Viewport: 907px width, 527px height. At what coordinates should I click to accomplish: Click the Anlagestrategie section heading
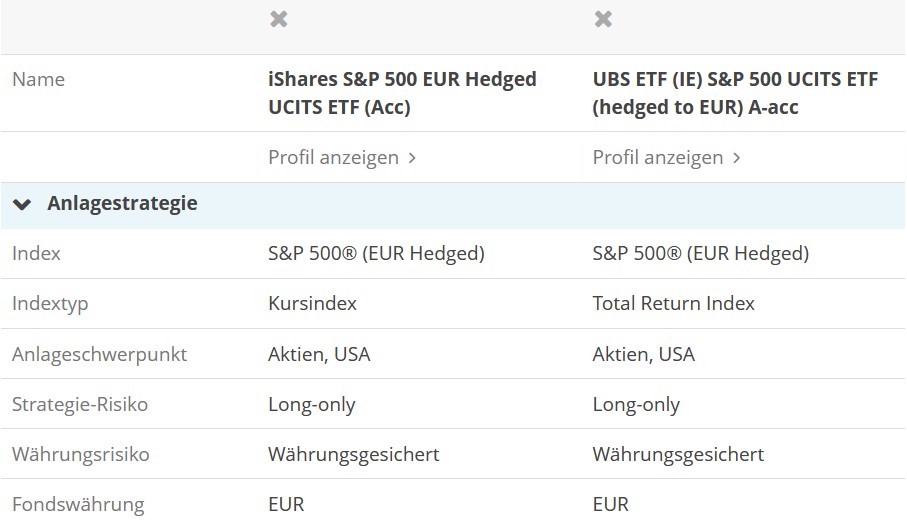(x=122, y=204)
